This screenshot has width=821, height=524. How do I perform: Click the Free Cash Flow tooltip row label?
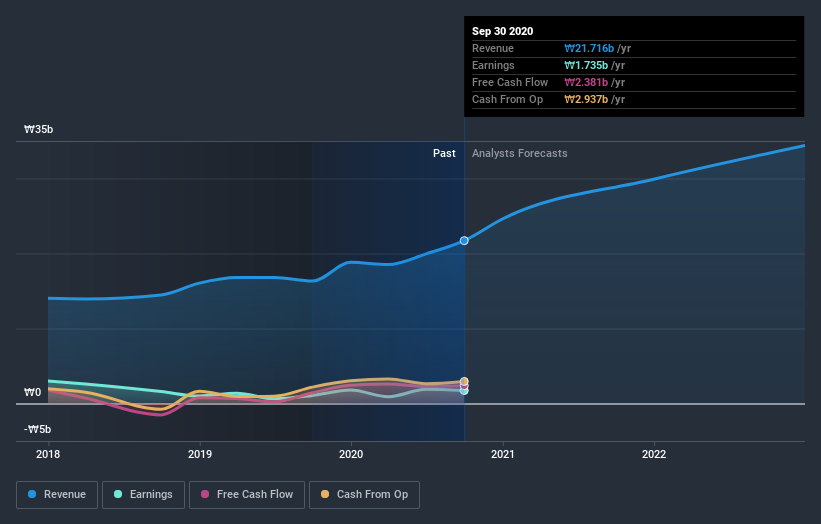point(510,82)
